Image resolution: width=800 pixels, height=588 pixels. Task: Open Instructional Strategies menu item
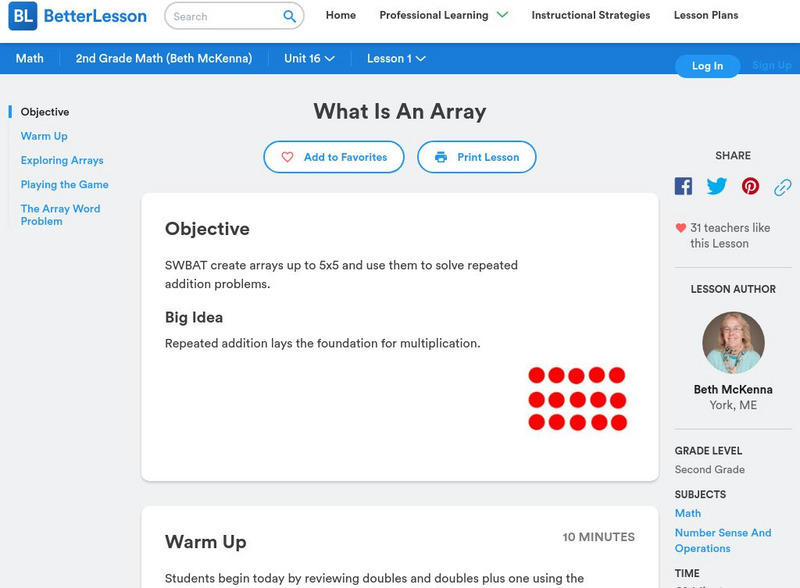[590, 15]
